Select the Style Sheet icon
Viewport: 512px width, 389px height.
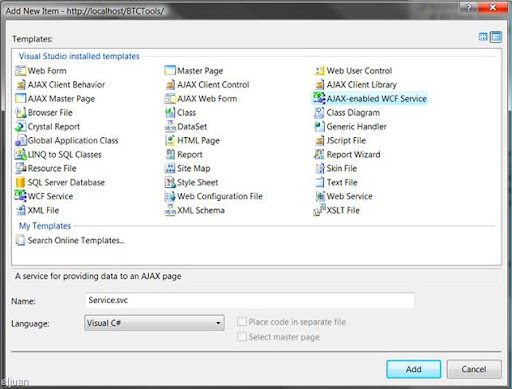point(170,182)
